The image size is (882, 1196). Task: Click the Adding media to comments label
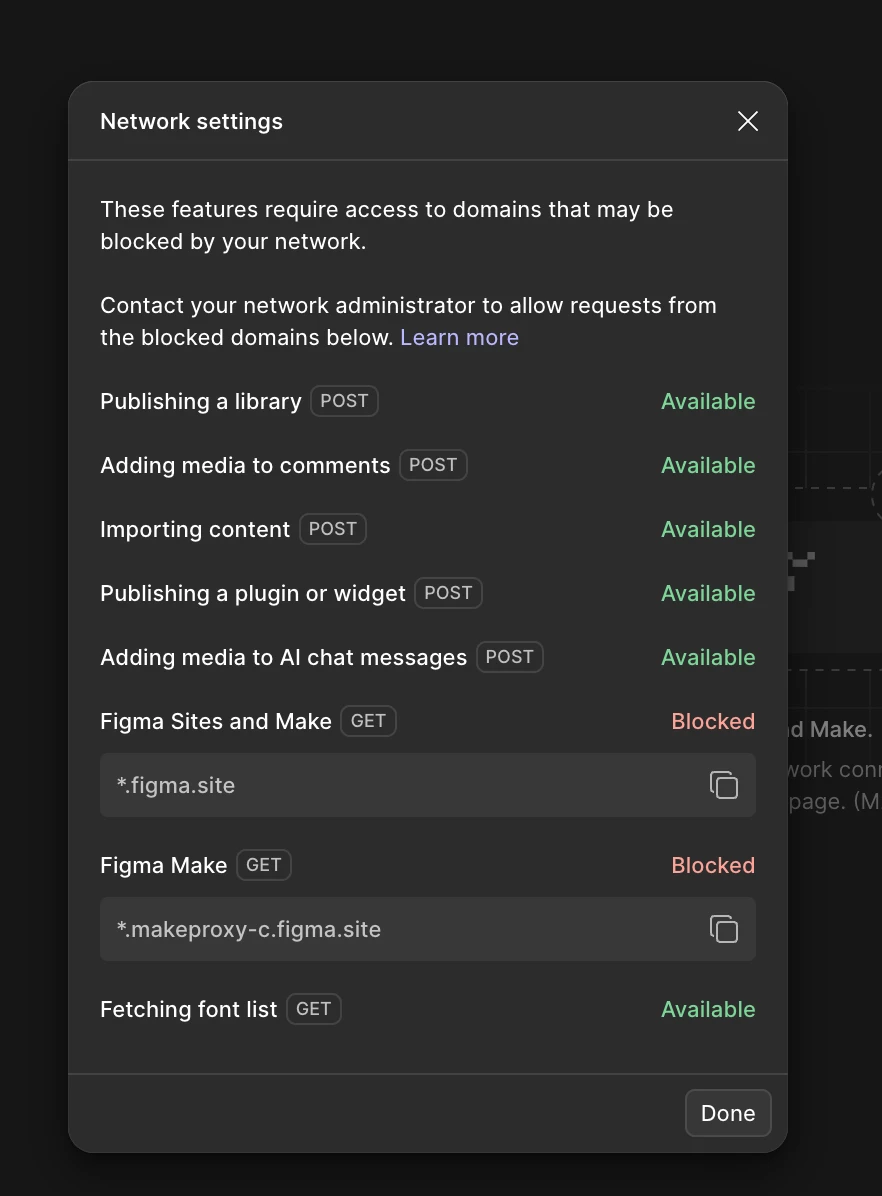coord(245,465)
